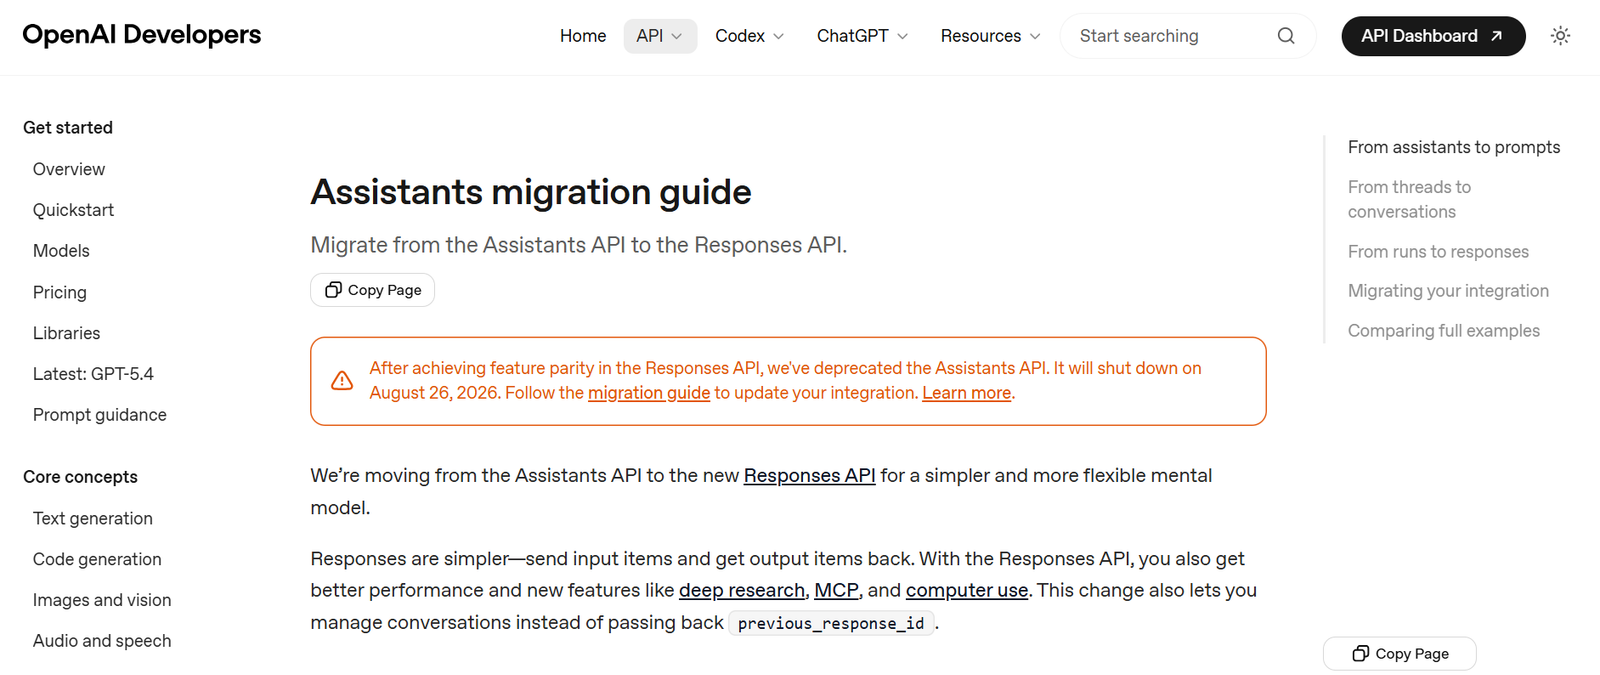Screen dimensions: 1600x675
Task: Open the migration guide link
Action: (649, 393)
